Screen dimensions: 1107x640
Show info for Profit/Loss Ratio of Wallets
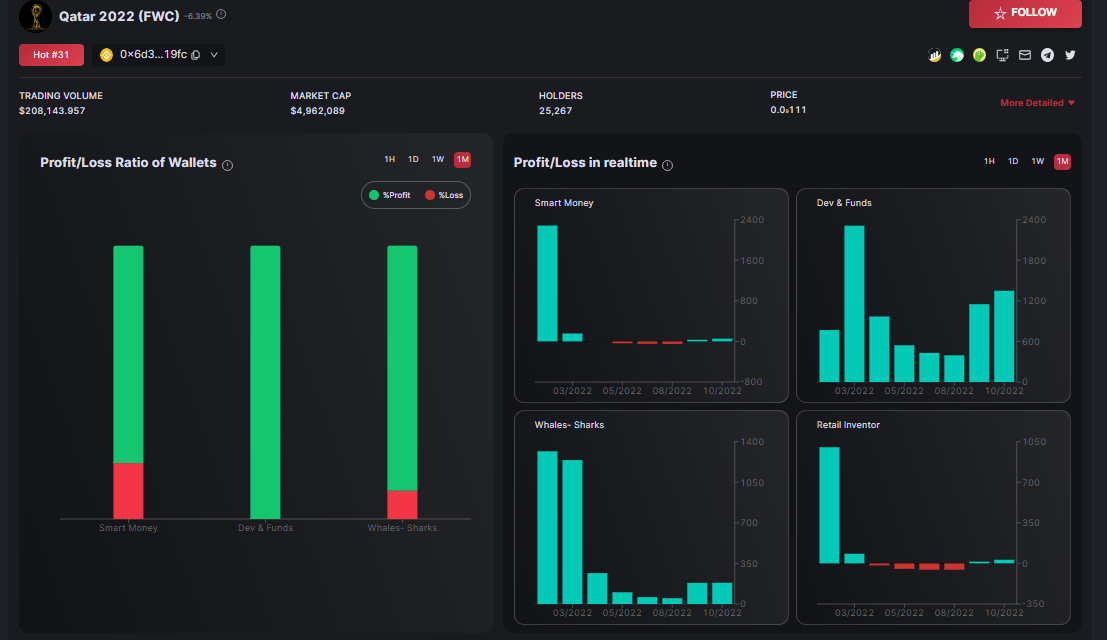pos(227,165)
